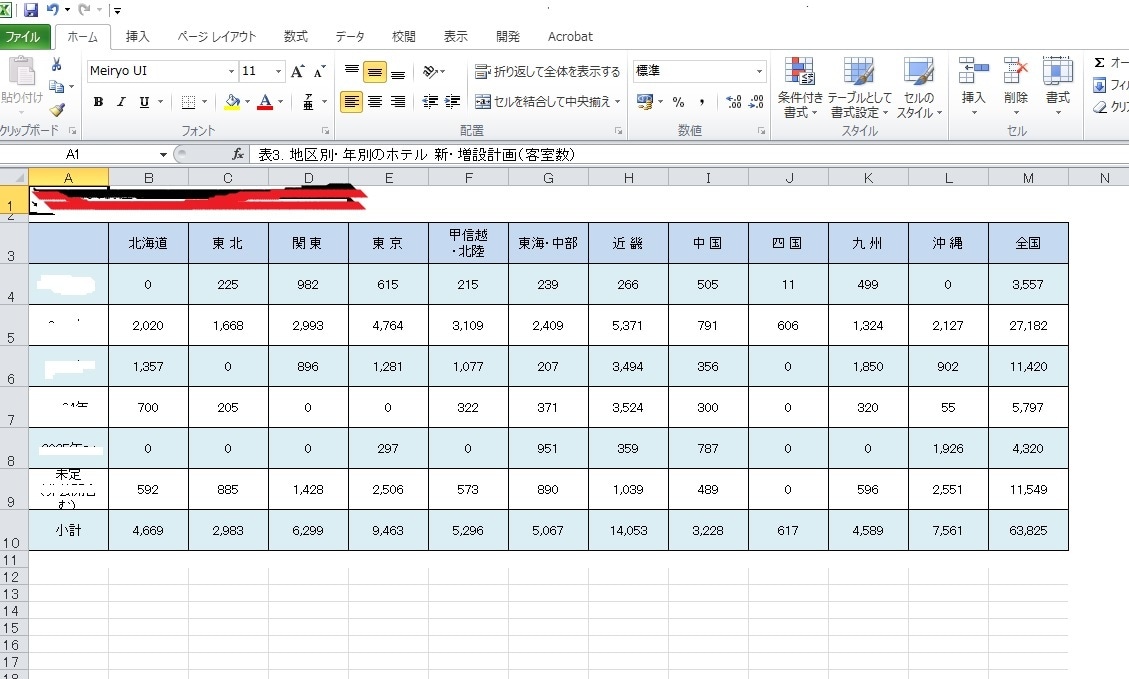
Task: Toggle top vertical alignment
Action: click(352, 71)
